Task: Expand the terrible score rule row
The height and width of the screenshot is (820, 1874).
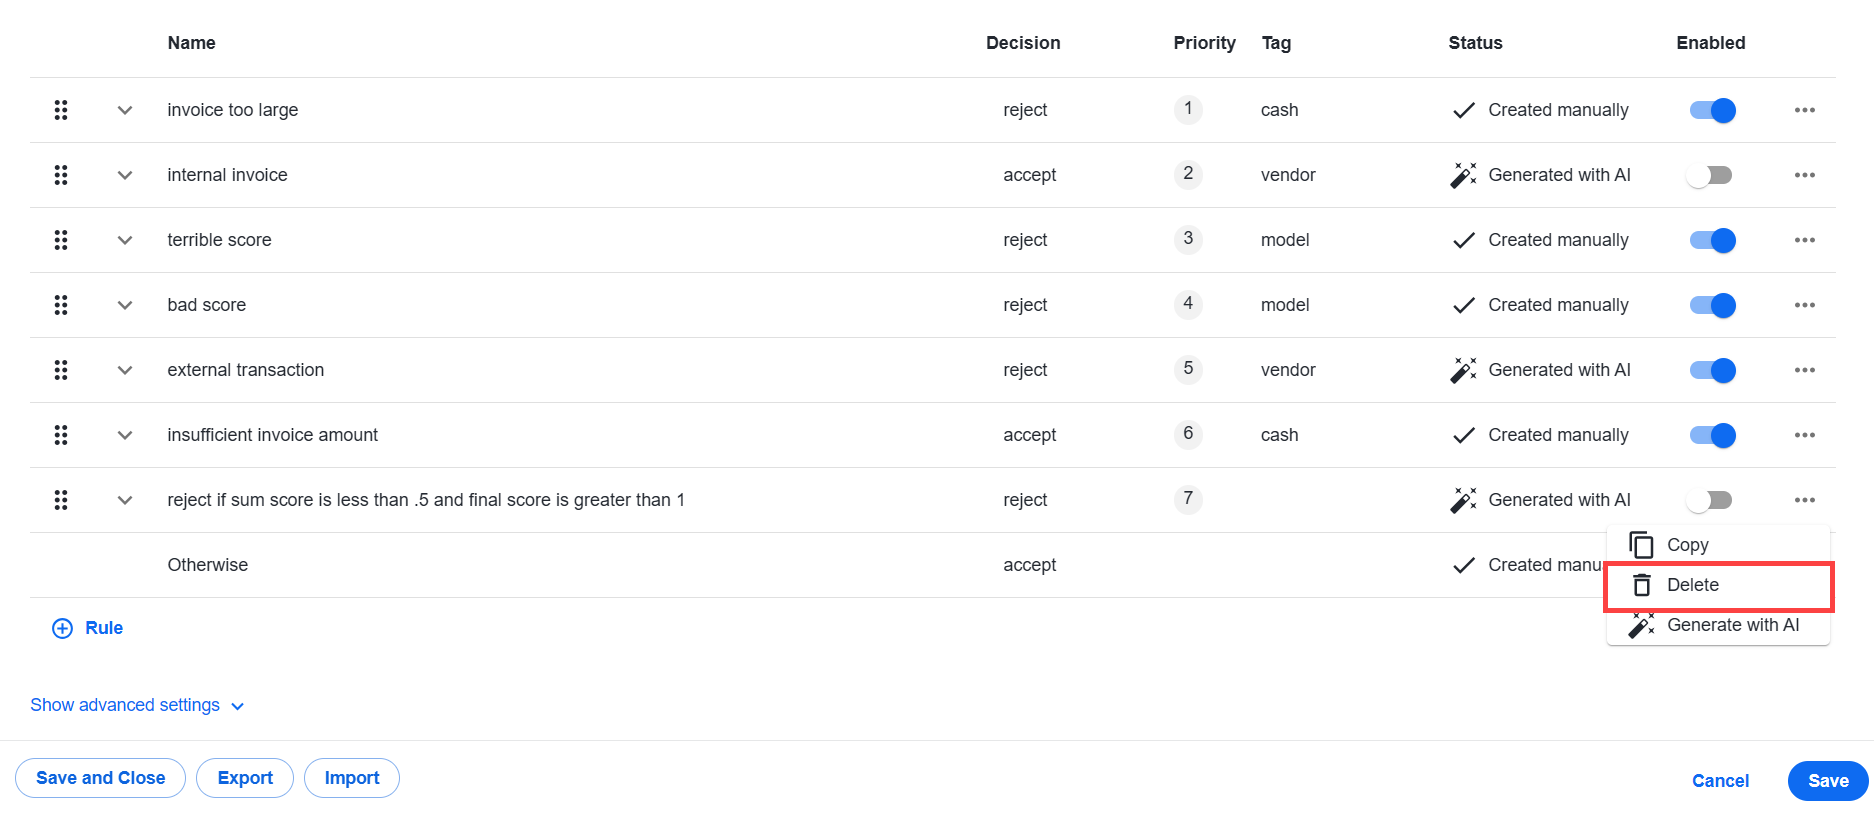Action: tap(125, 240)
